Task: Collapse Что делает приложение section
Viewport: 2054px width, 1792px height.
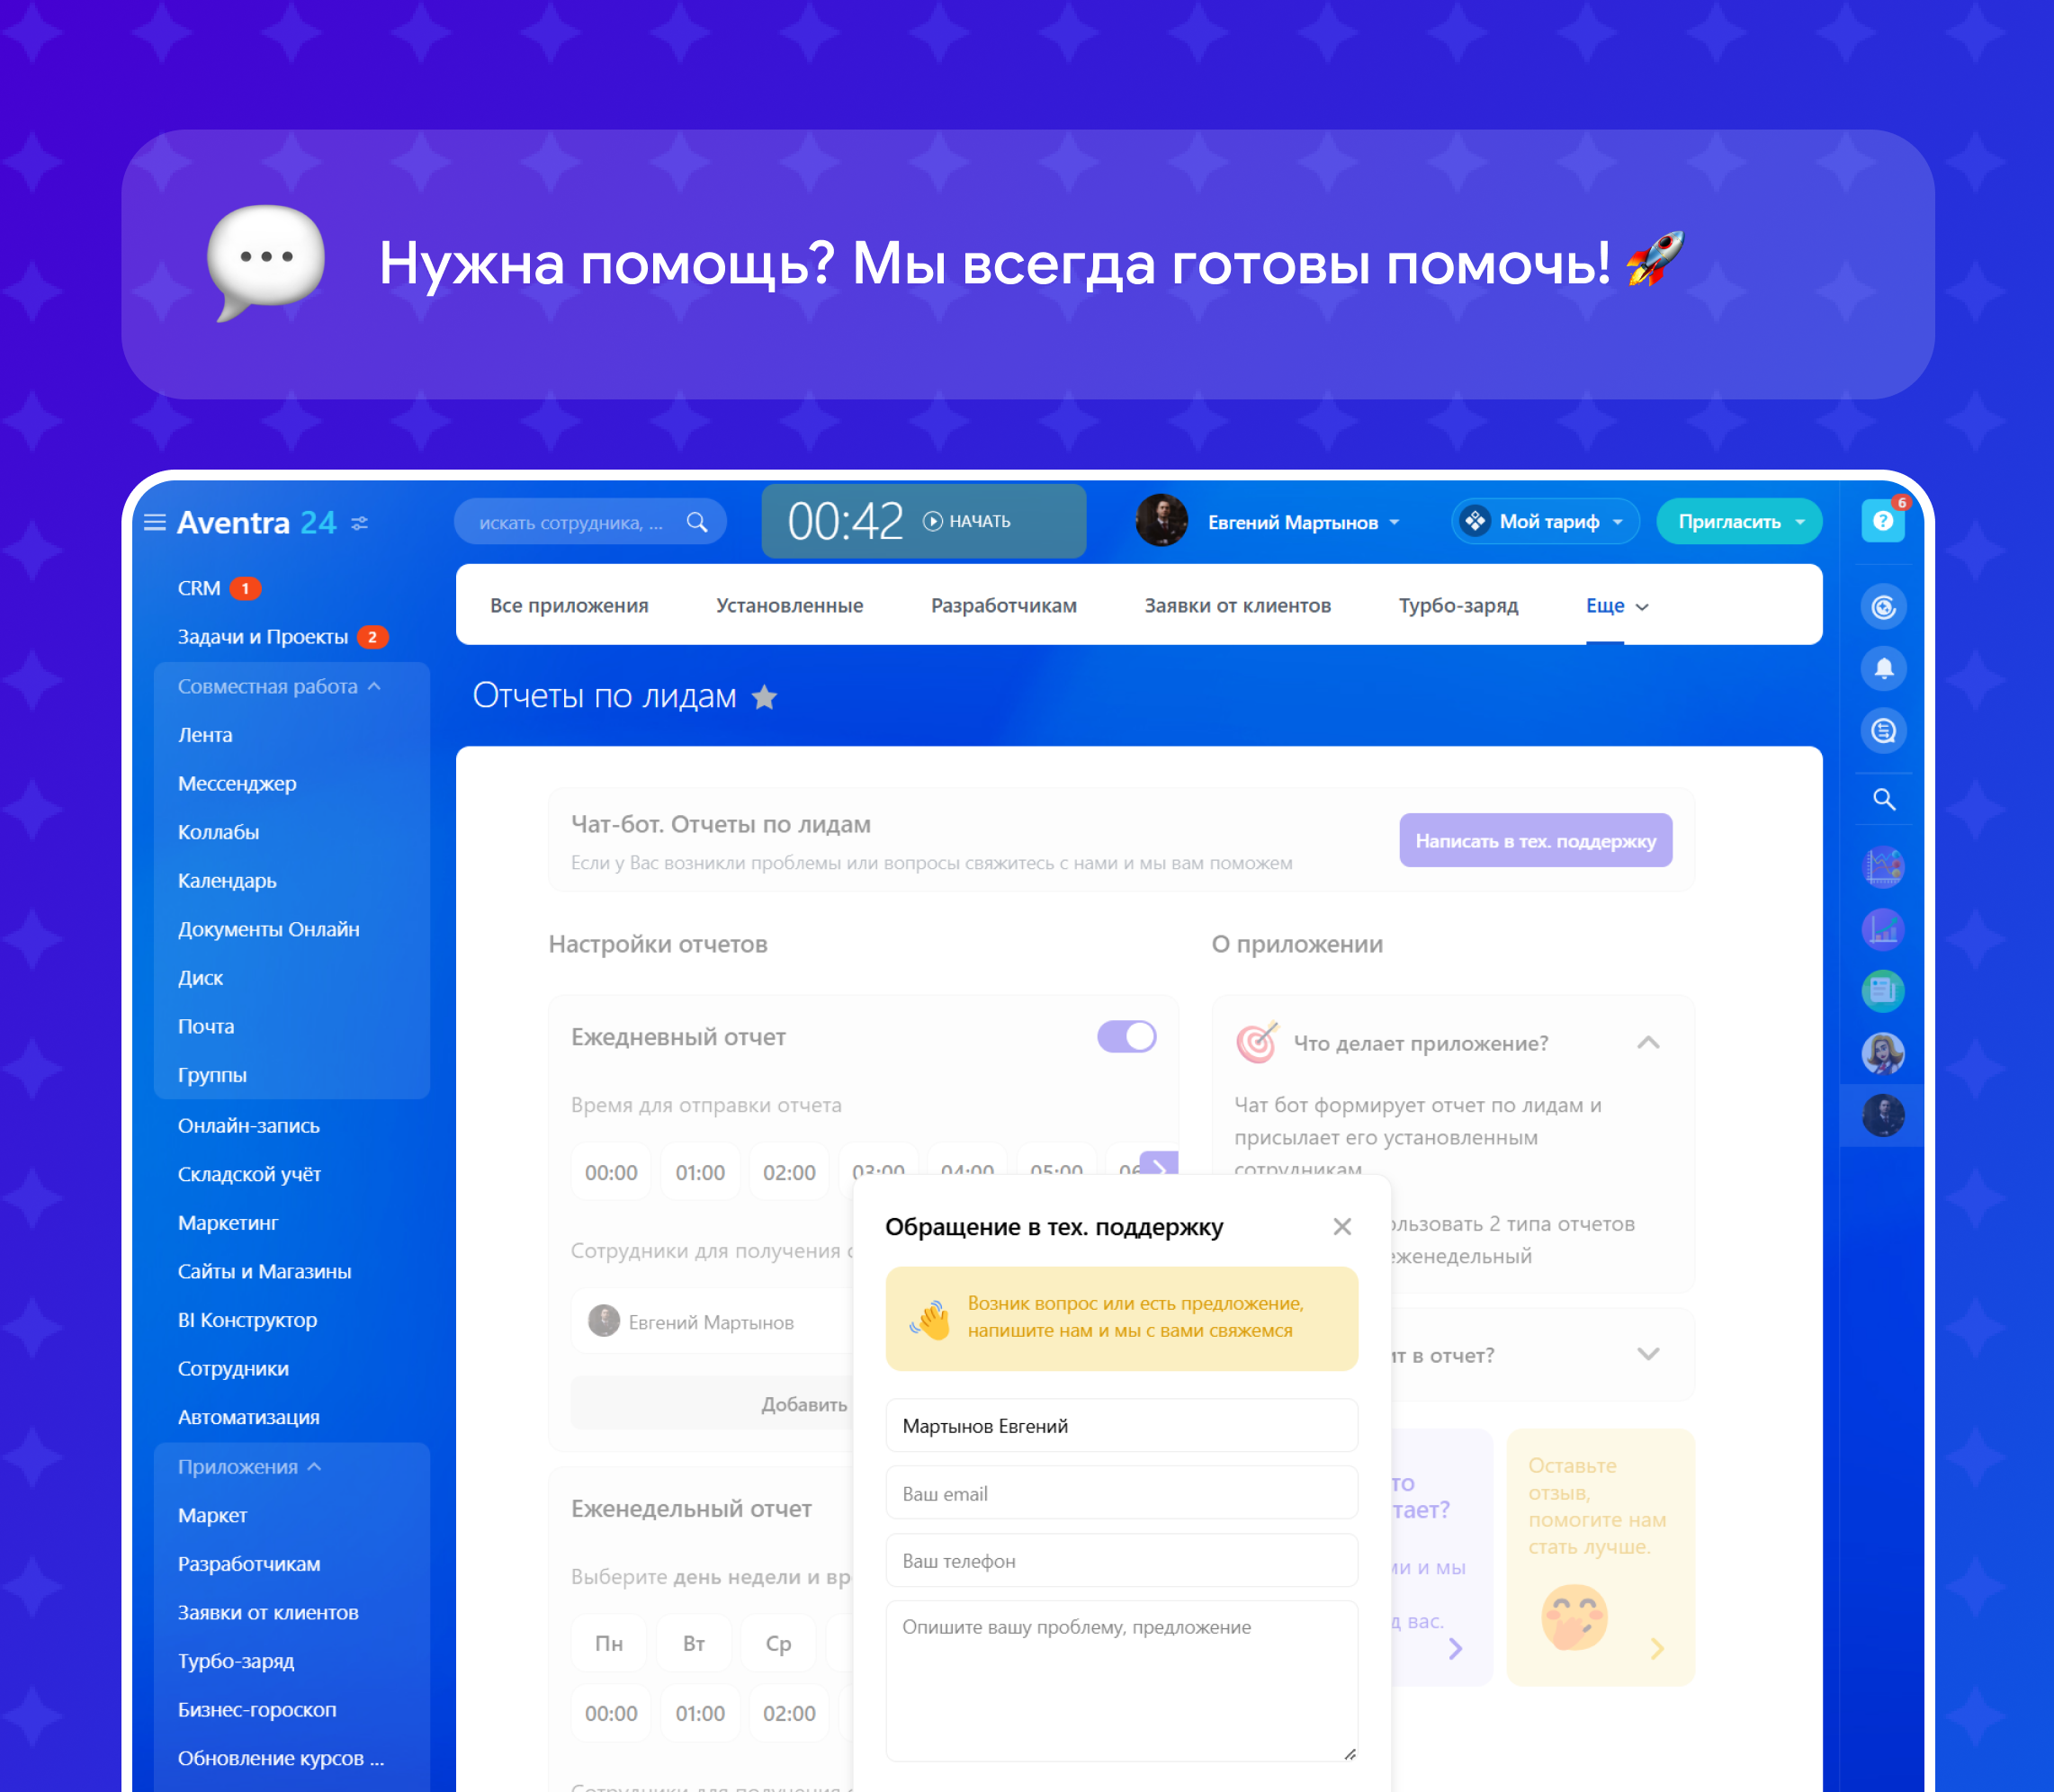Action: click(x=1648, y=1043)
